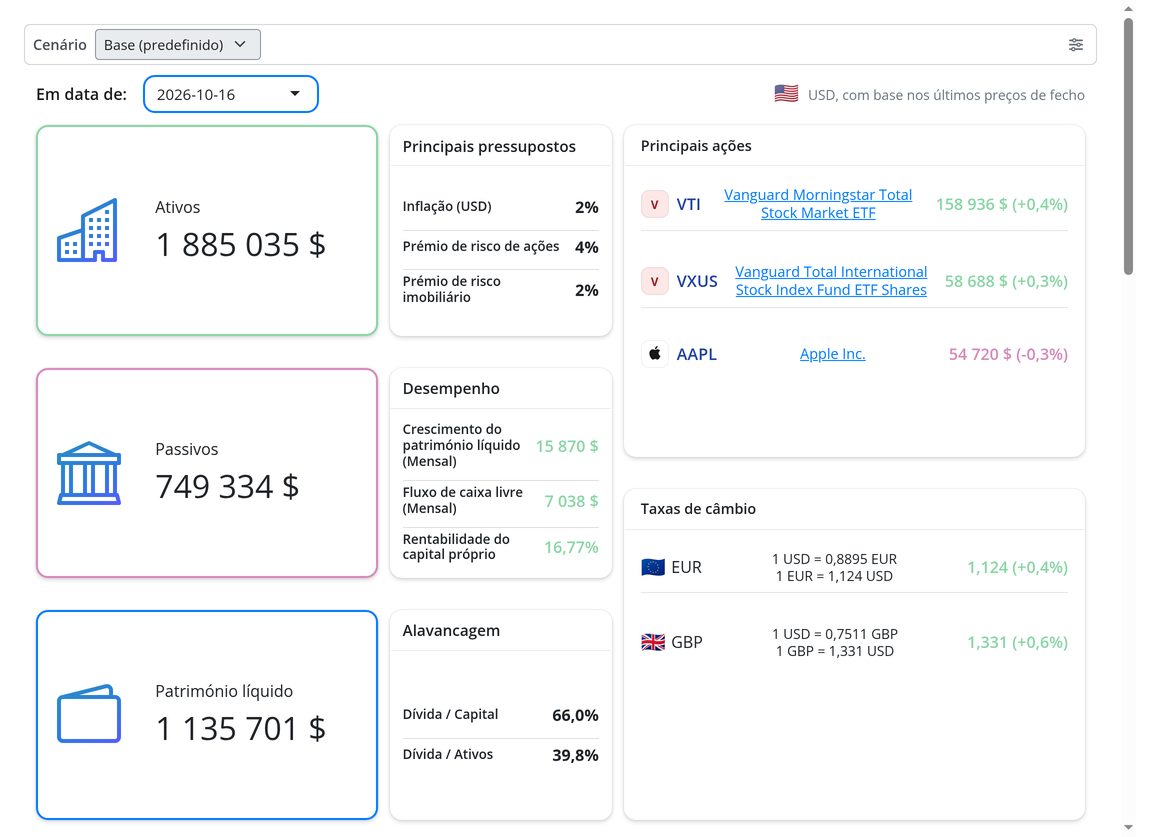Click the Ativos buildings icon
1160x837 pixels.
(x=87, y=230)
